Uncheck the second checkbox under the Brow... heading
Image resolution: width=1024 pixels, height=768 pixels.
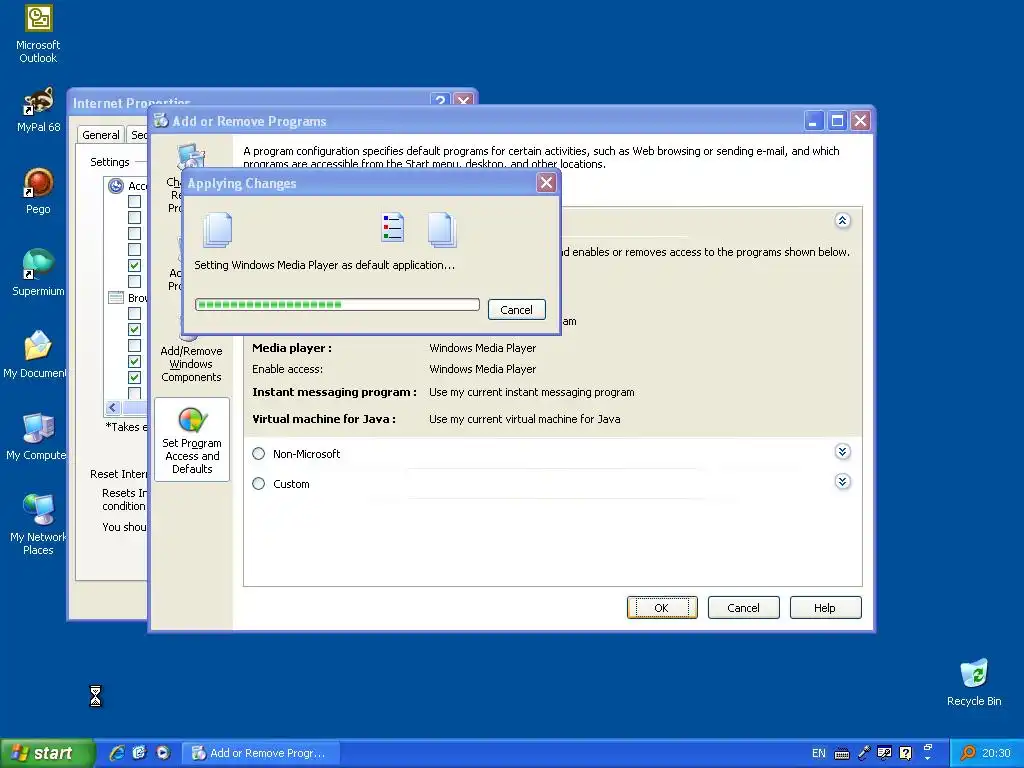[x=135, y=329]
